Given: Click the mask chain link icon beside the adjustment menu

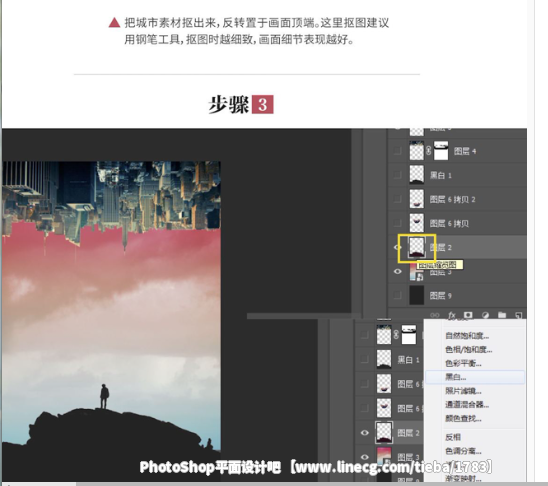Looking at the screenshot, I should [396, 335].
